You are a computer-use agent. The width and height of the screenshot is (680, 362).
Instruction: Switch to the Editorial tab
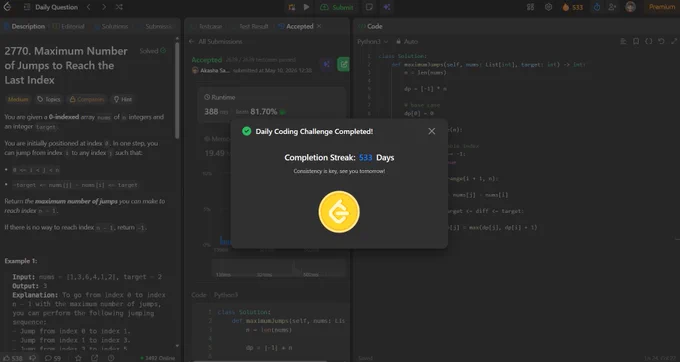point(69,26)
